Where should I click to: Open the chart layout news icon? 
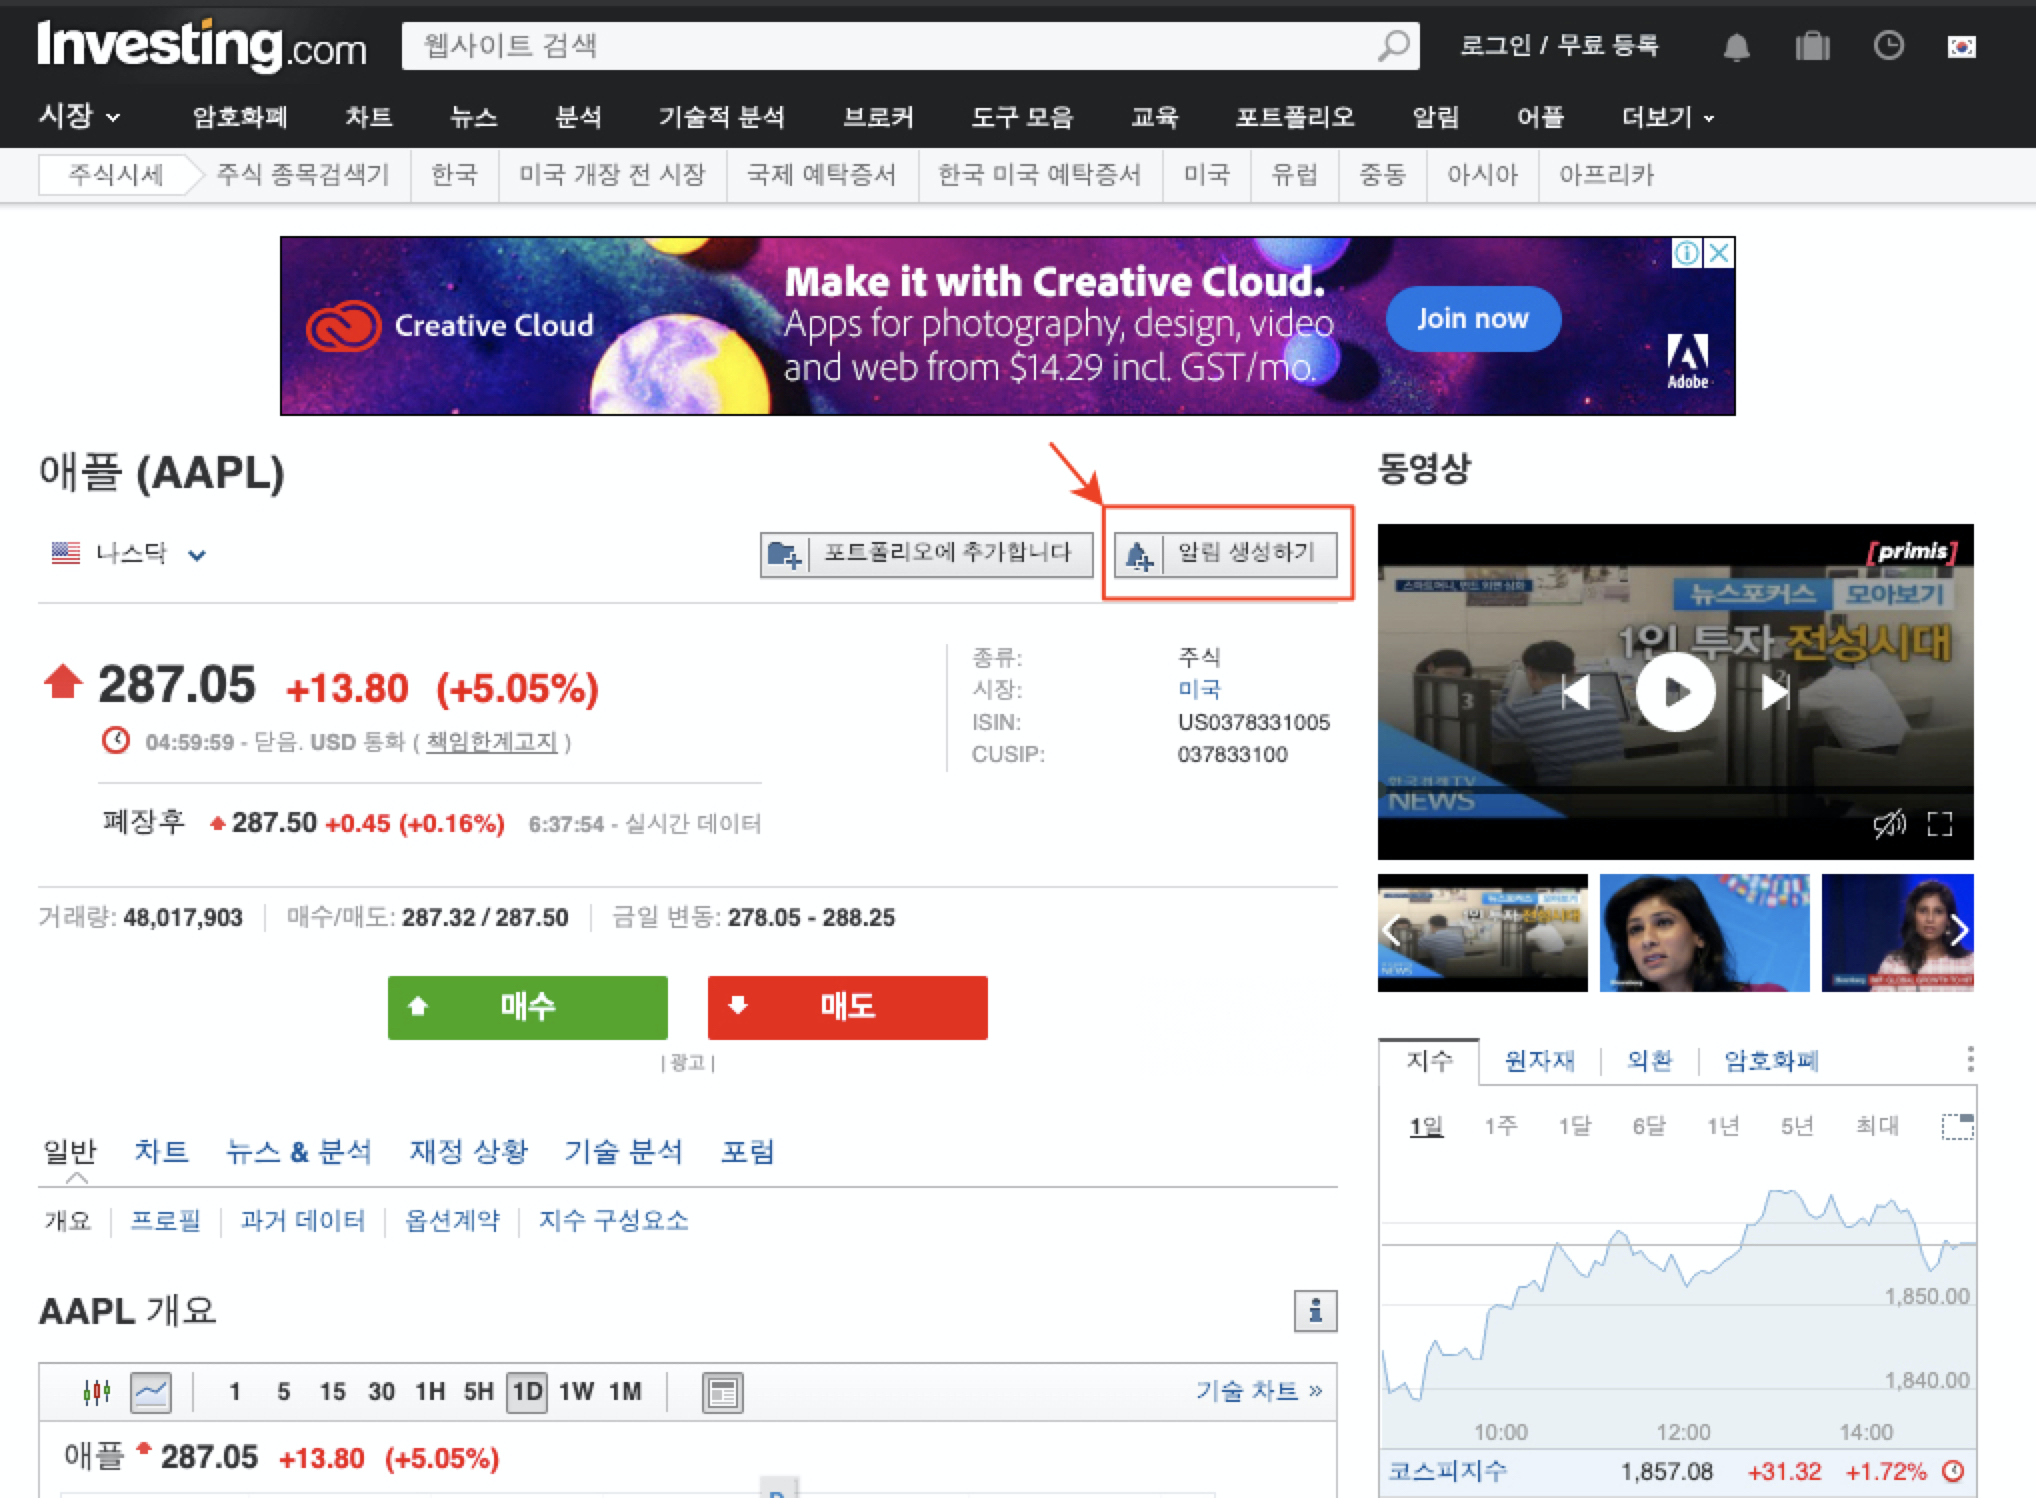coord(722,1392)
